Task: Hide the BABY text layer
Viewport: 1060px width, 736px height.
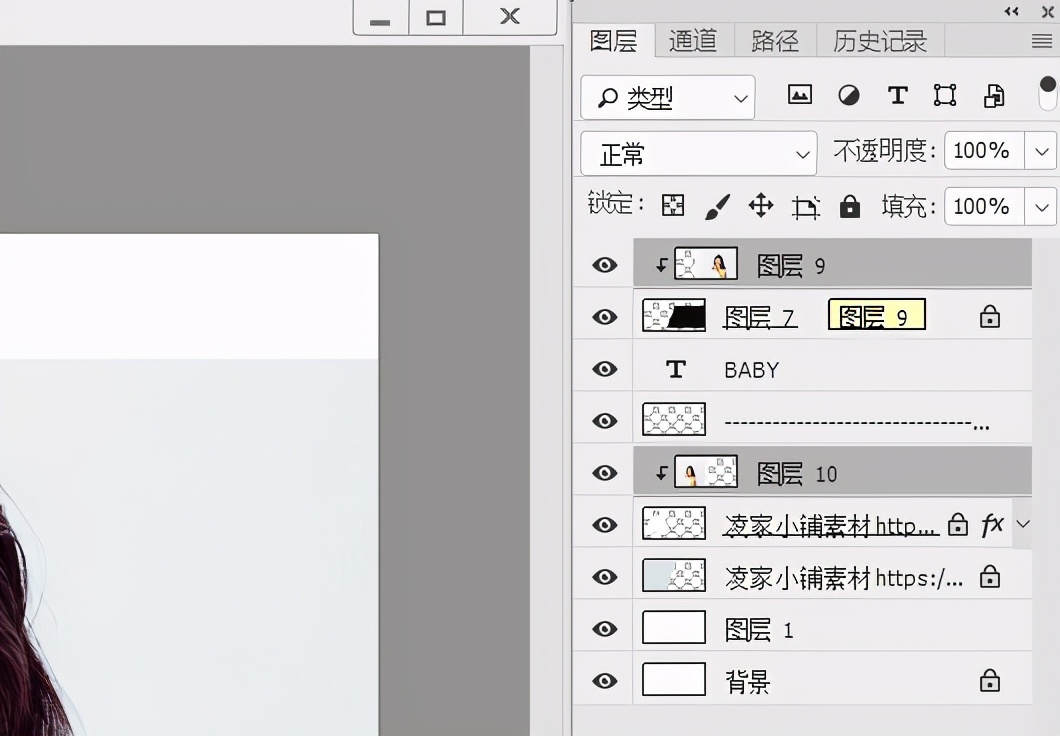Action: pos(604,369)
